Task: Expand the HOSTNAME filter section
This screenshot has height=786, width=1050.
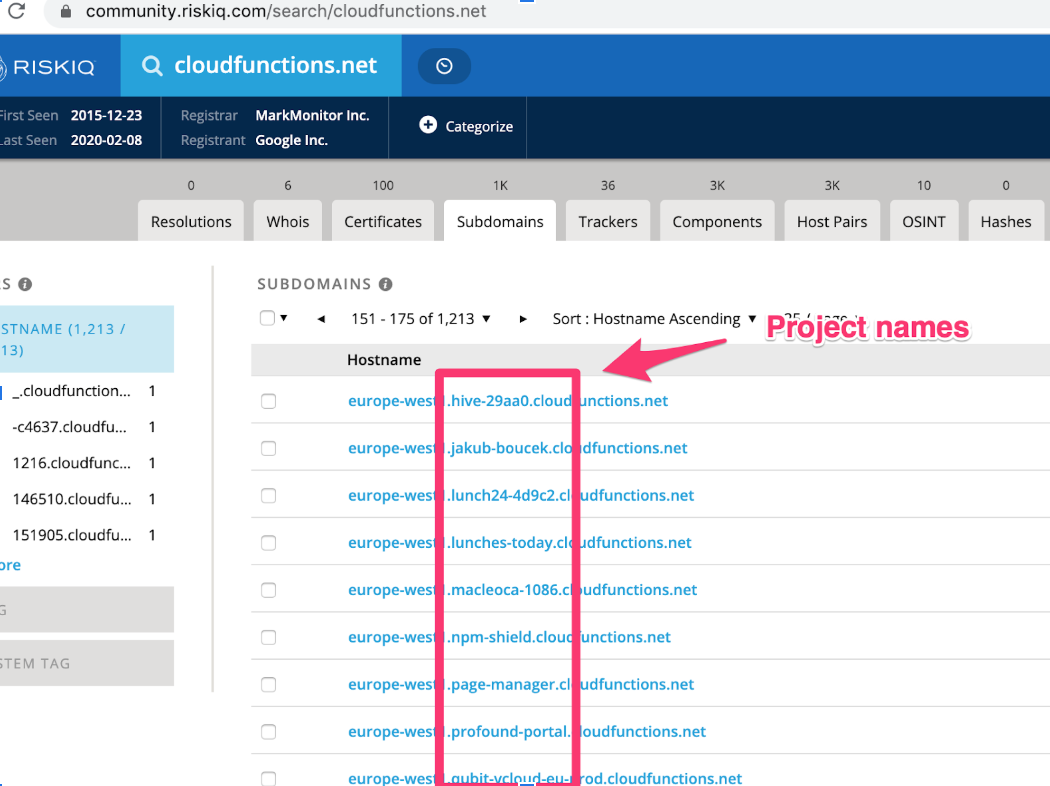Action: tap(87, 339)
